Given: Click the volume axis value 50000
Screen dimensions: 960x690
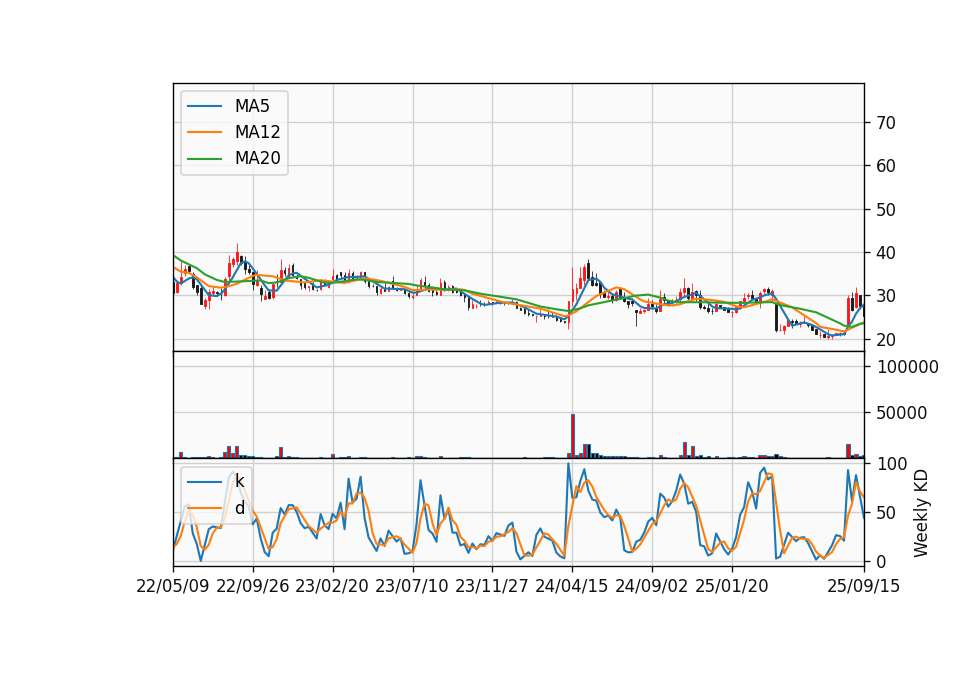Looking at the screenshot, I should pos(902,413).
